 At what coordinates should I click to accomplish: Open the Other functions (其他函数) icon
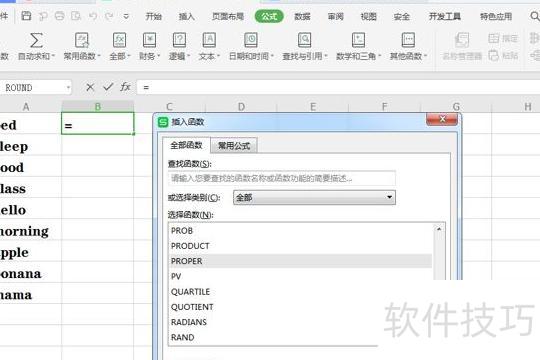(408, 40)
